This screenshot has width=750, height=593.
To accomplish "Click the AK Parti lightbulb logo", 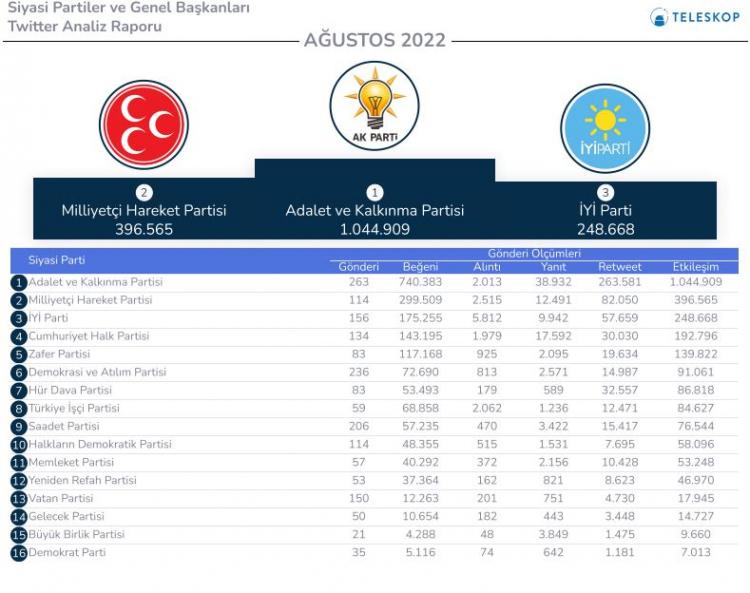I will tap(375, 106).
